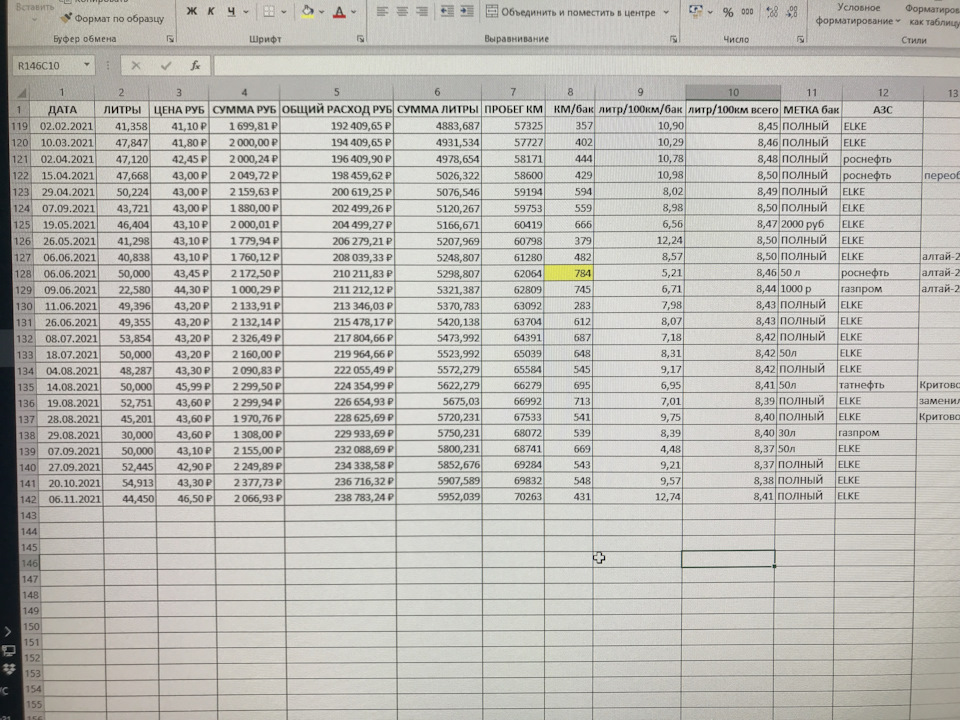Cancel formula entry (X)
960x720 pixels.
click(136, 66)
